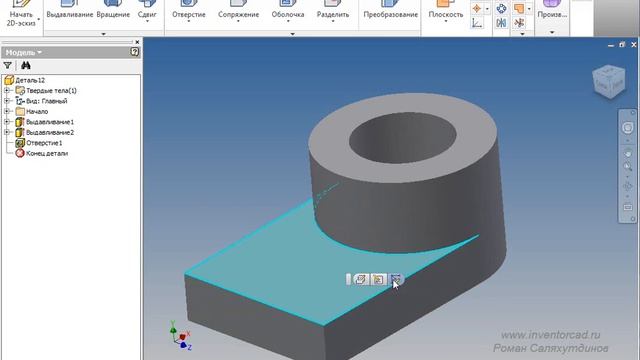Open the navigation wheel on nav bar
Viewport: 640px width, 360px height.
click(627, 128)
